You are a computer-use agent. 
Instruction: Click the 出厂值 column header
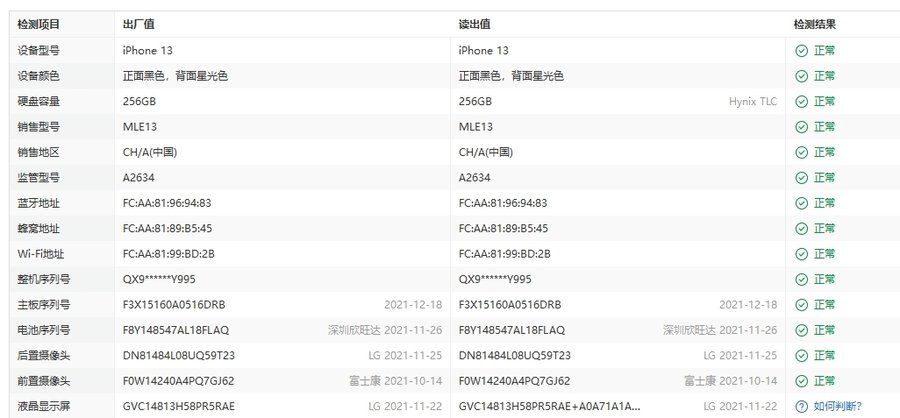click(x=138, y=25)
